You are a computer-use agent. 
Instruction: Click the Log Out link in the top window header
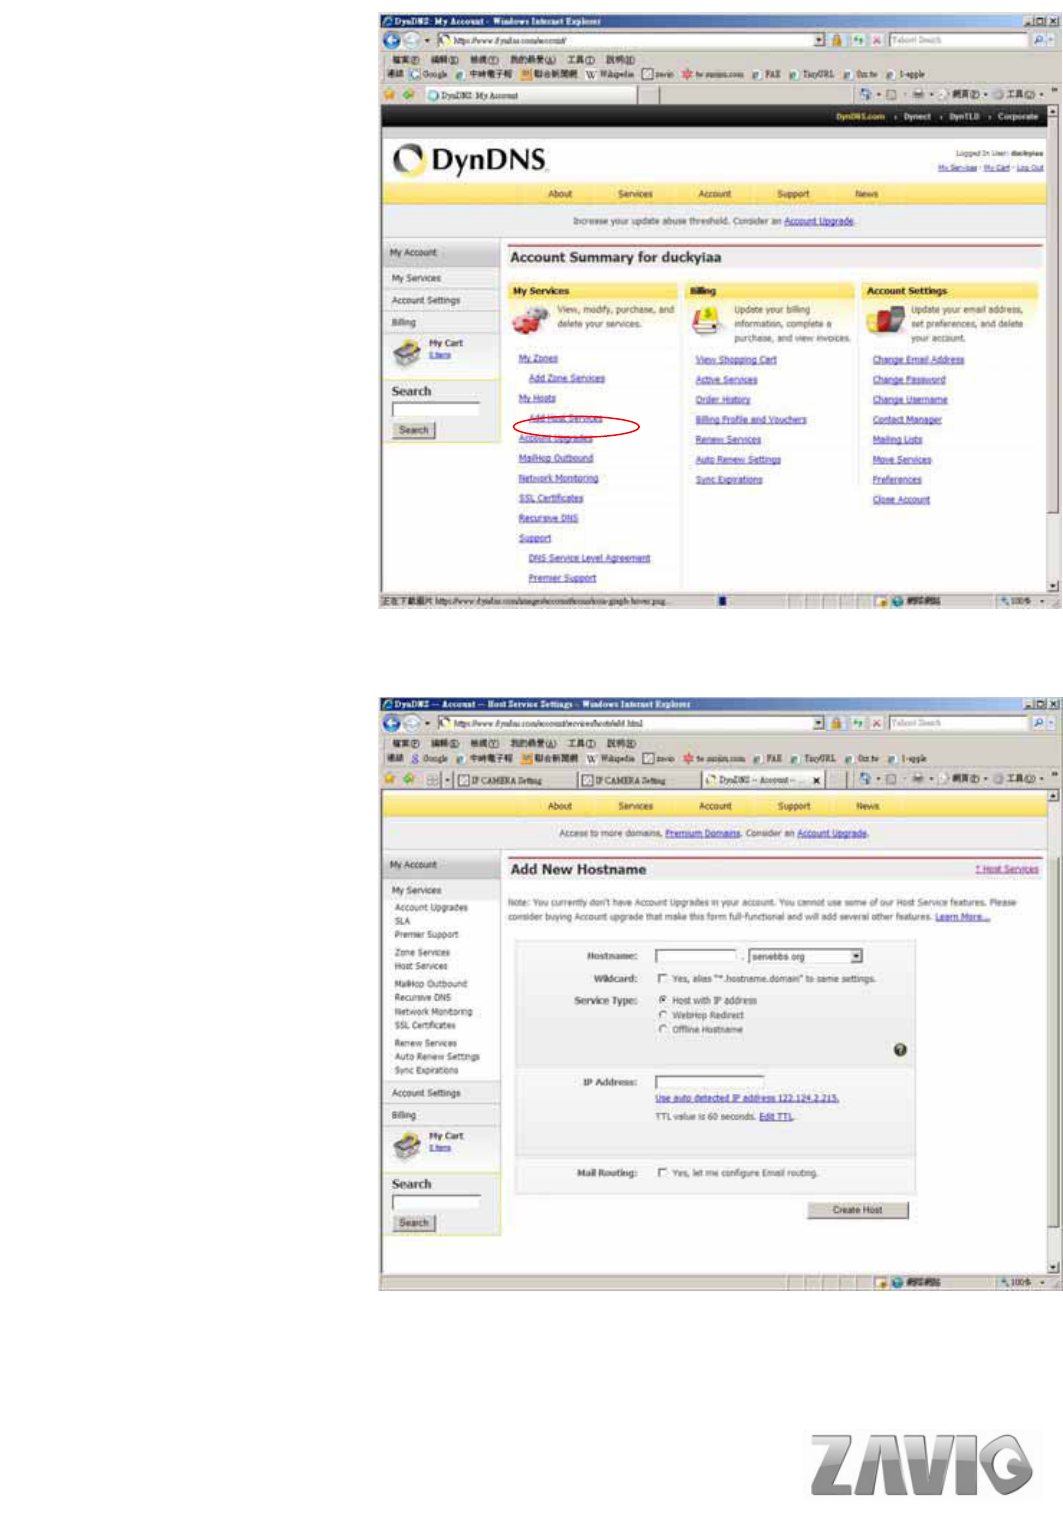[1030, 168]
